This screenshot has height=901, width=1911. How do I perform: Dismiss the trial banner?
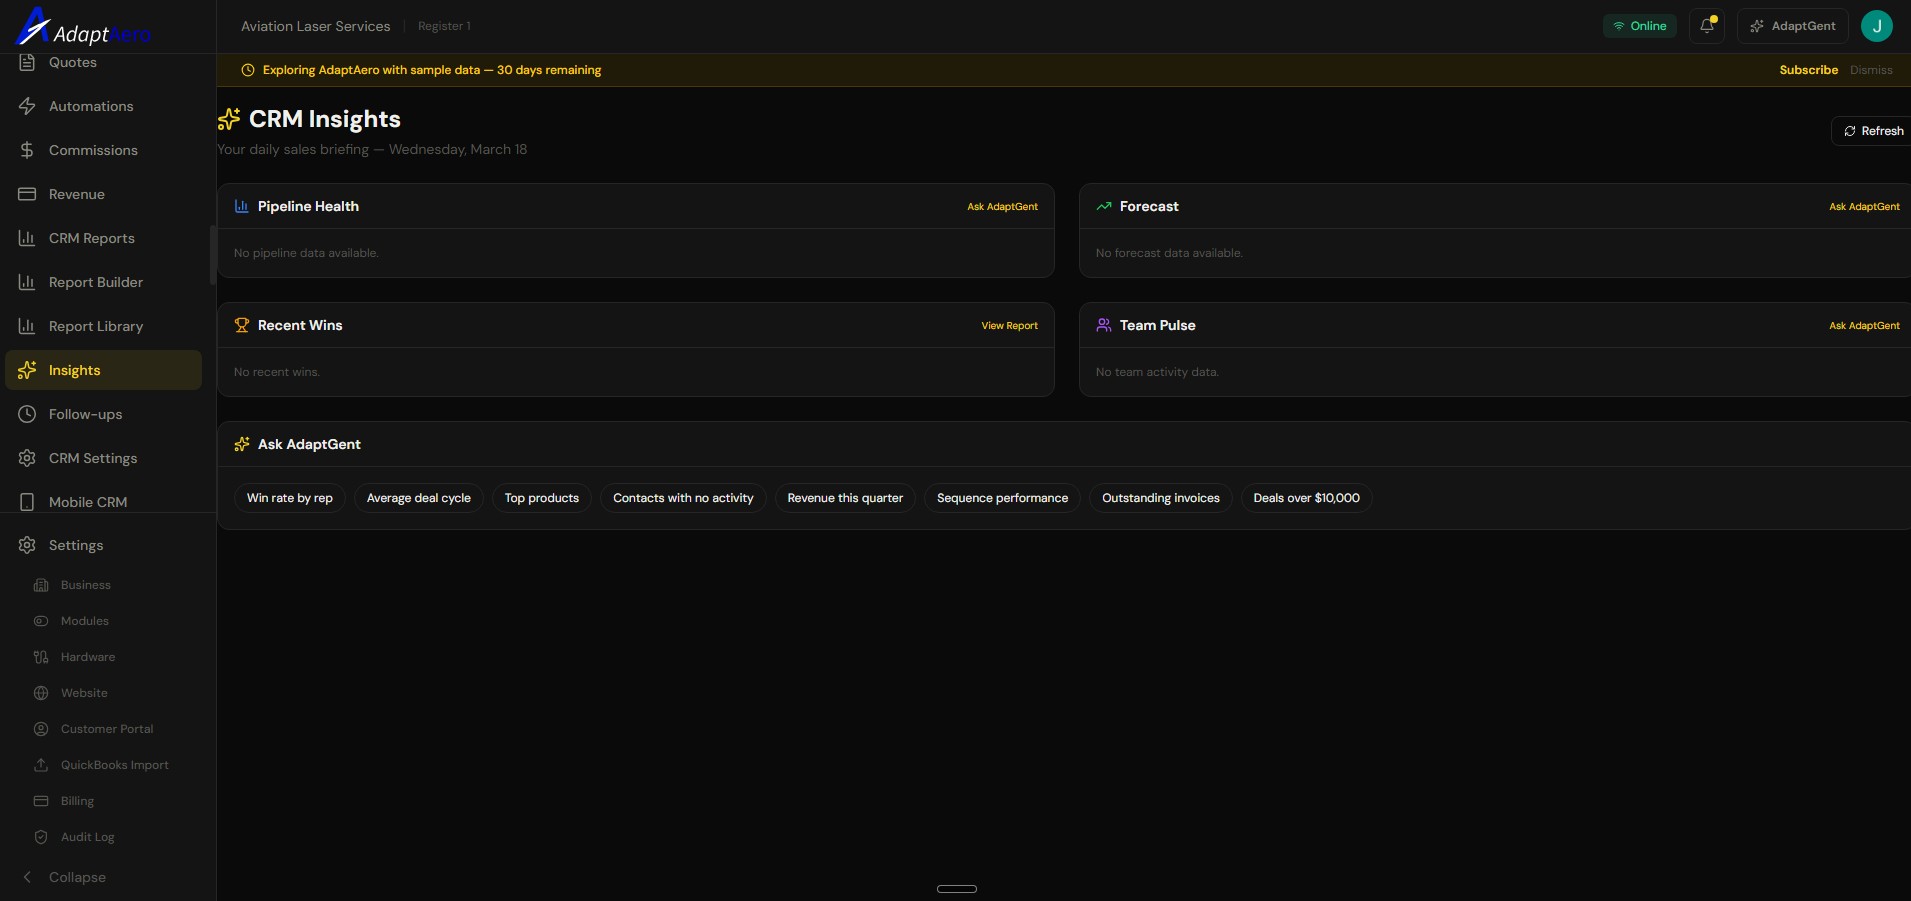click(x=1871, y=70)
